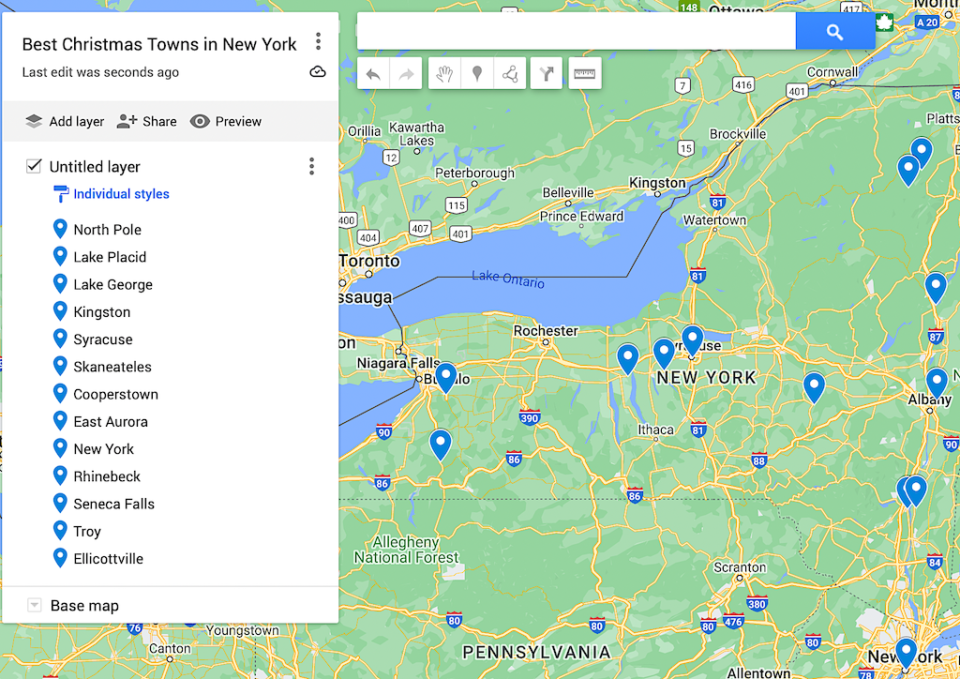
Task: Select the Draw a line tool
Action: pos(510,73)
